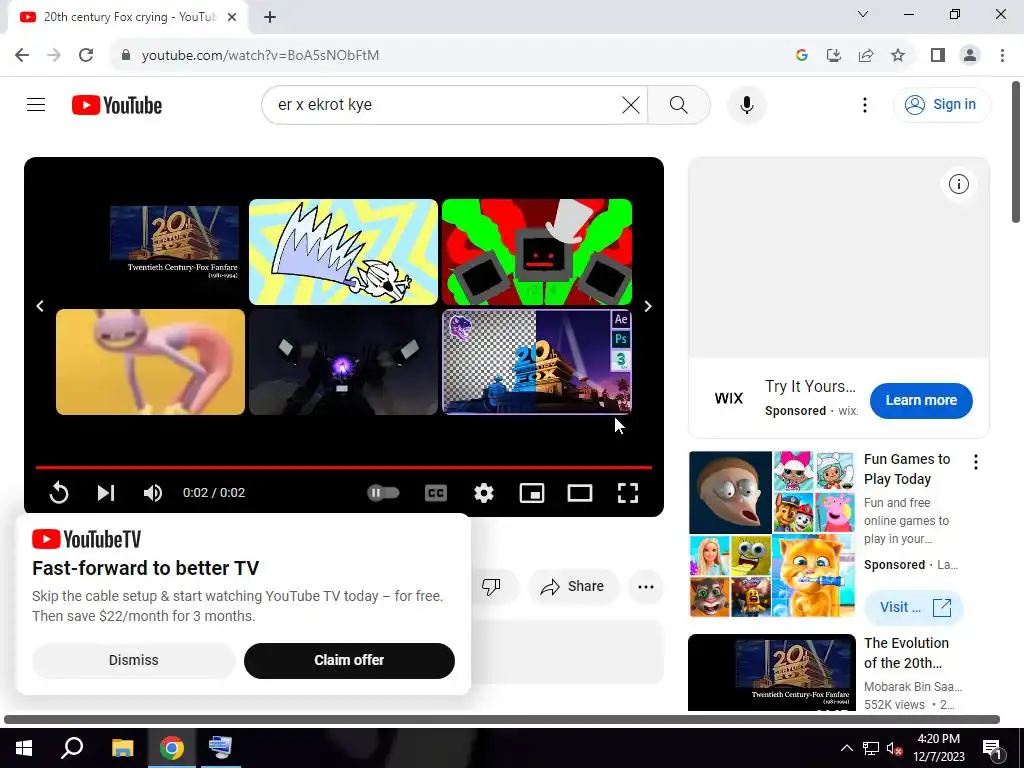The width and height of the screenshot is (1024, 768).
Task: Reload the page
Action: pos(86,55)
